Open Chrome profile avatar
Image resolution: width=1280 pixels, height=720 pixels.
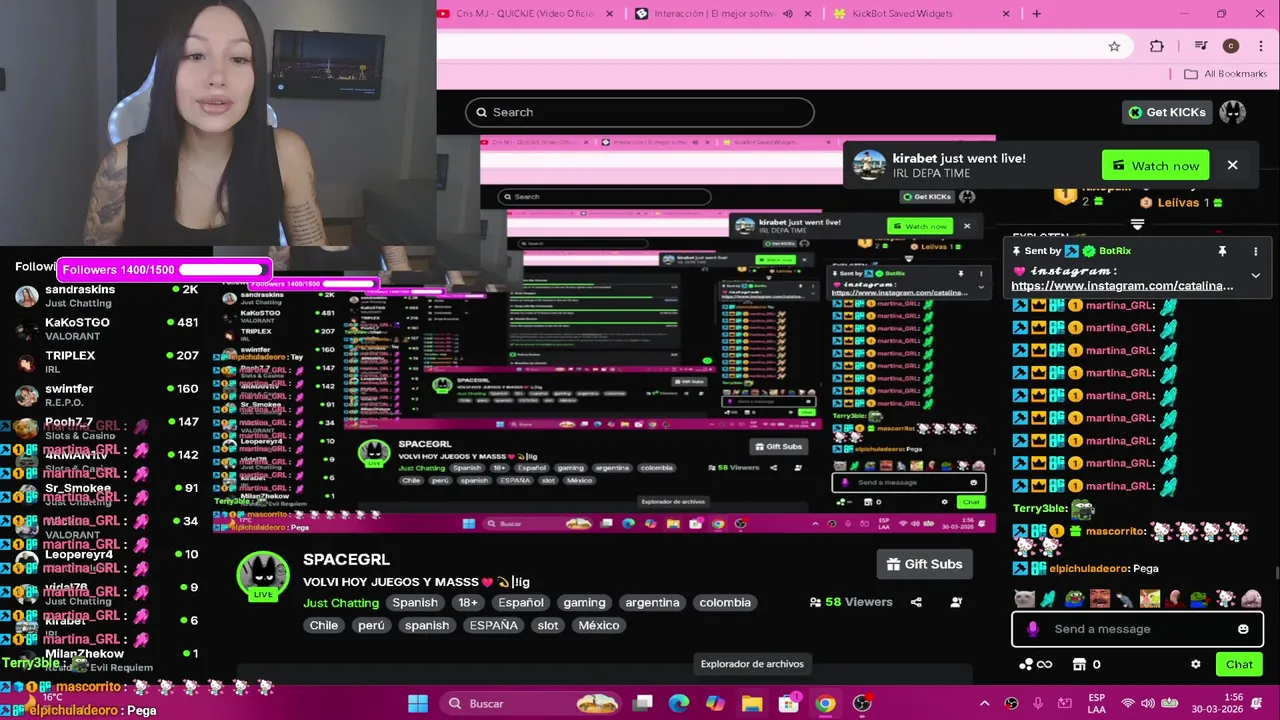coord(1231,46)
